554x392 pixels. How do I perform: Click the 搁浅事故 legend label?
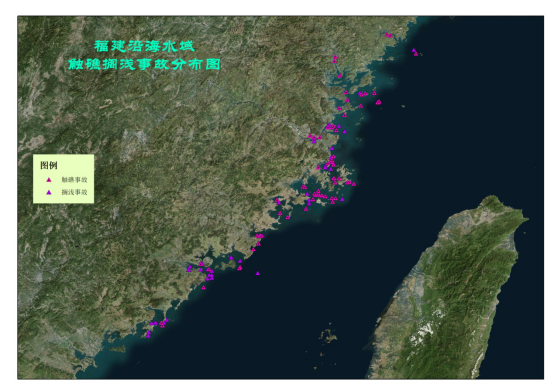click(x=74, y=192)
